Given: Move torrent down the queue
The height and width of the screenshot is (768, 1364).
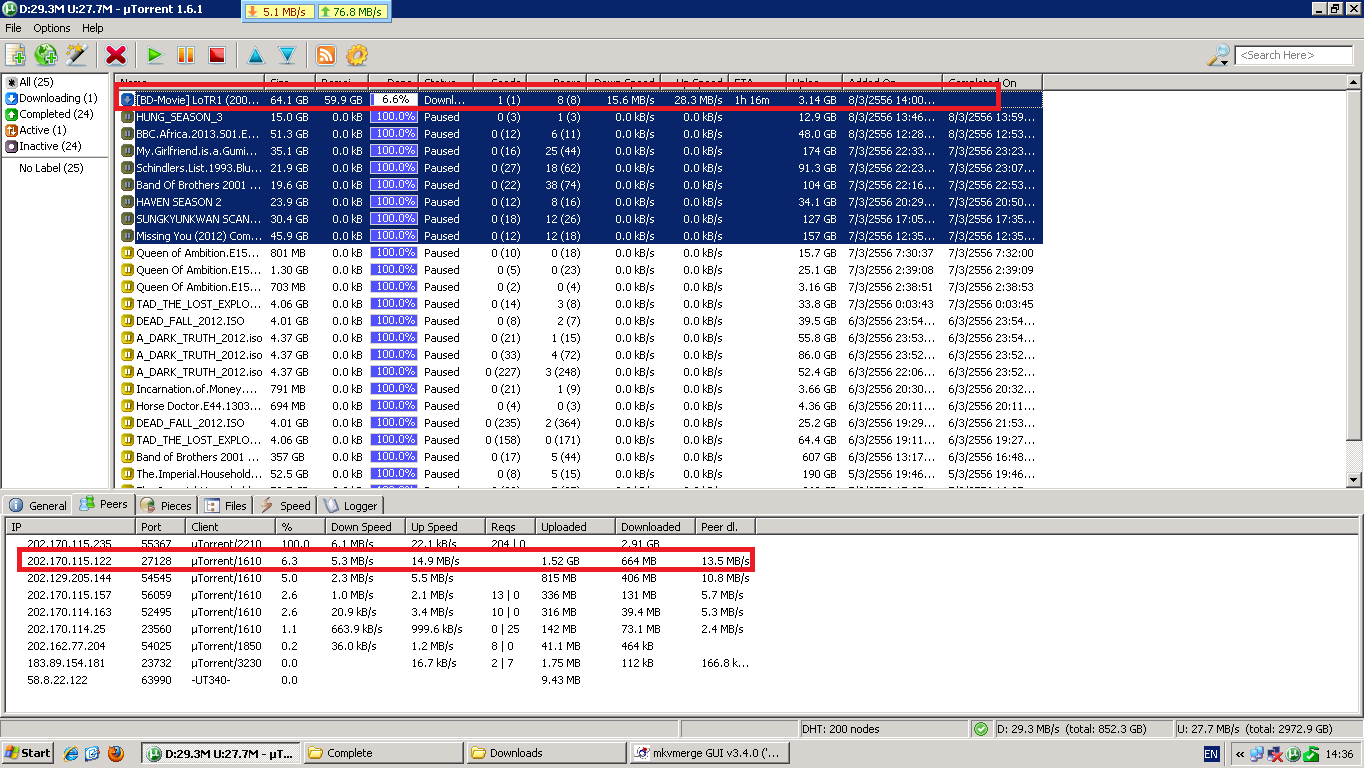Looking at the screenshot, I should (x=287, y=55).
